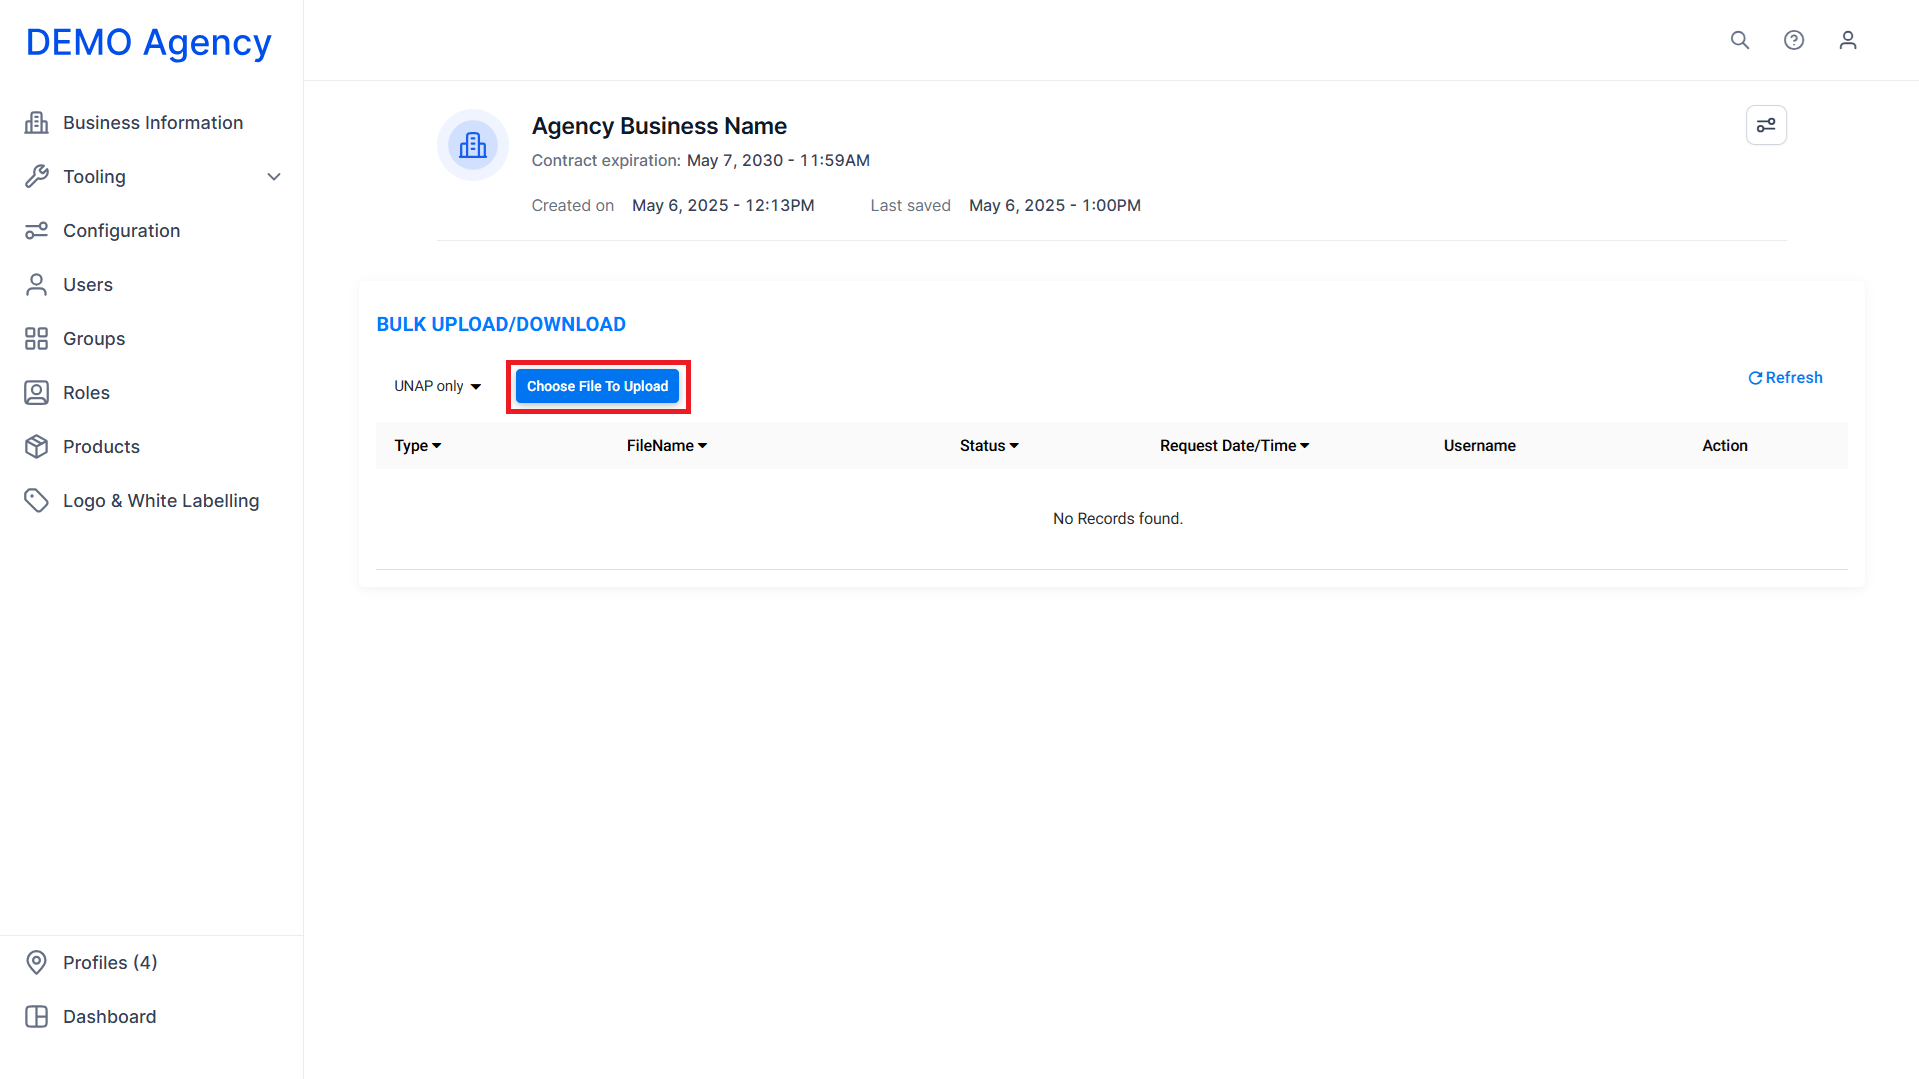The width and height of the screenshot is (1919, 1079).
Task: Click the Created on date value
Action: (723, 205)
